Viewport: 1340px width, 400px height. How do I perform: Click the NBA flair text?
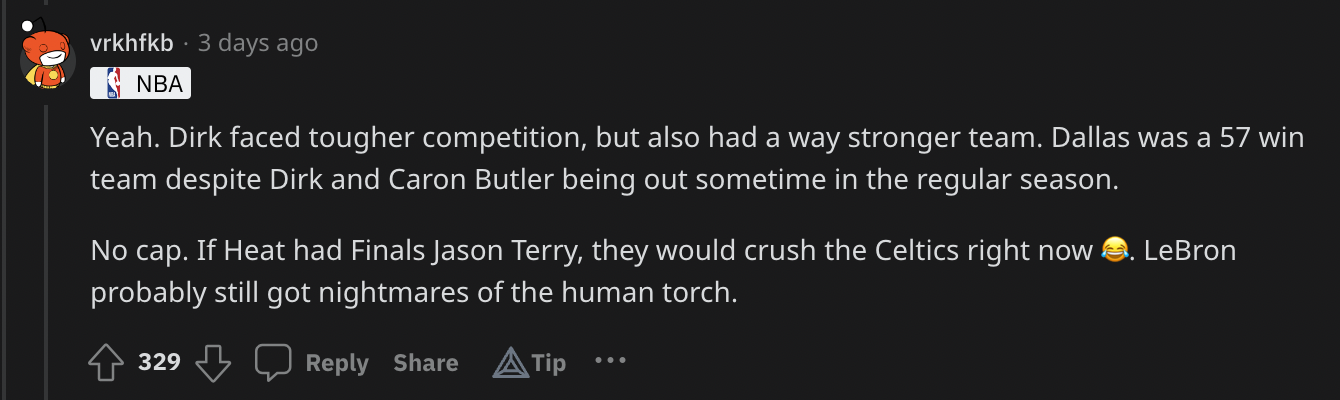160,84
